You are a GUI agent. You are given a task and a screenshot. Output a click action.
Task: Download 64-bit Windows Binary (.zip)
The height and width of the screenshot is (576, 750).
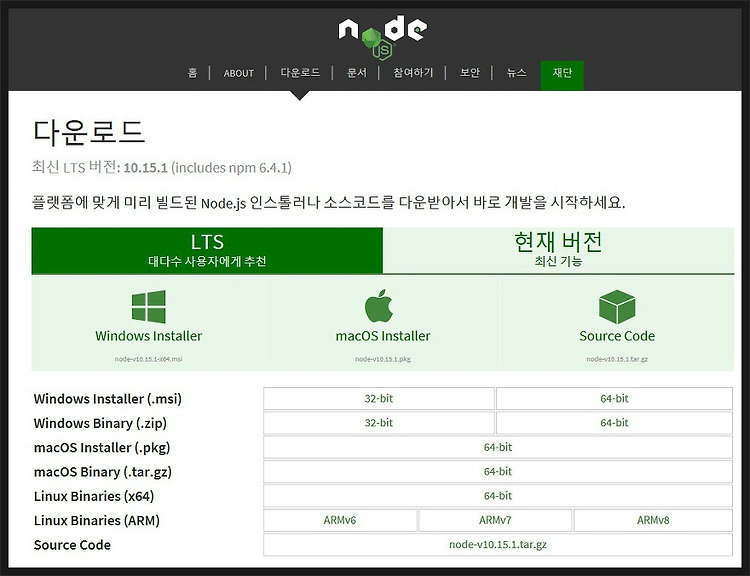pos(614,423)
